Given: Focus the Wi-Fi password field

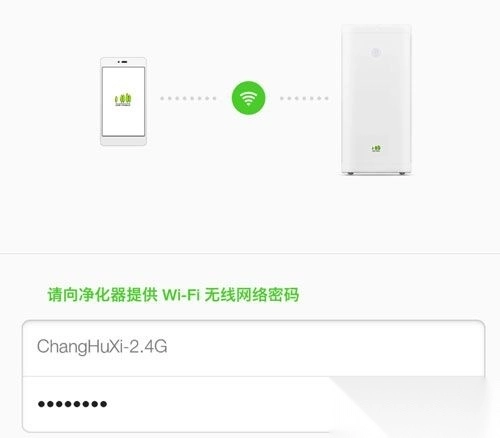Looking at the screenshot, I should pyautogui.click(x=253, y=404).
